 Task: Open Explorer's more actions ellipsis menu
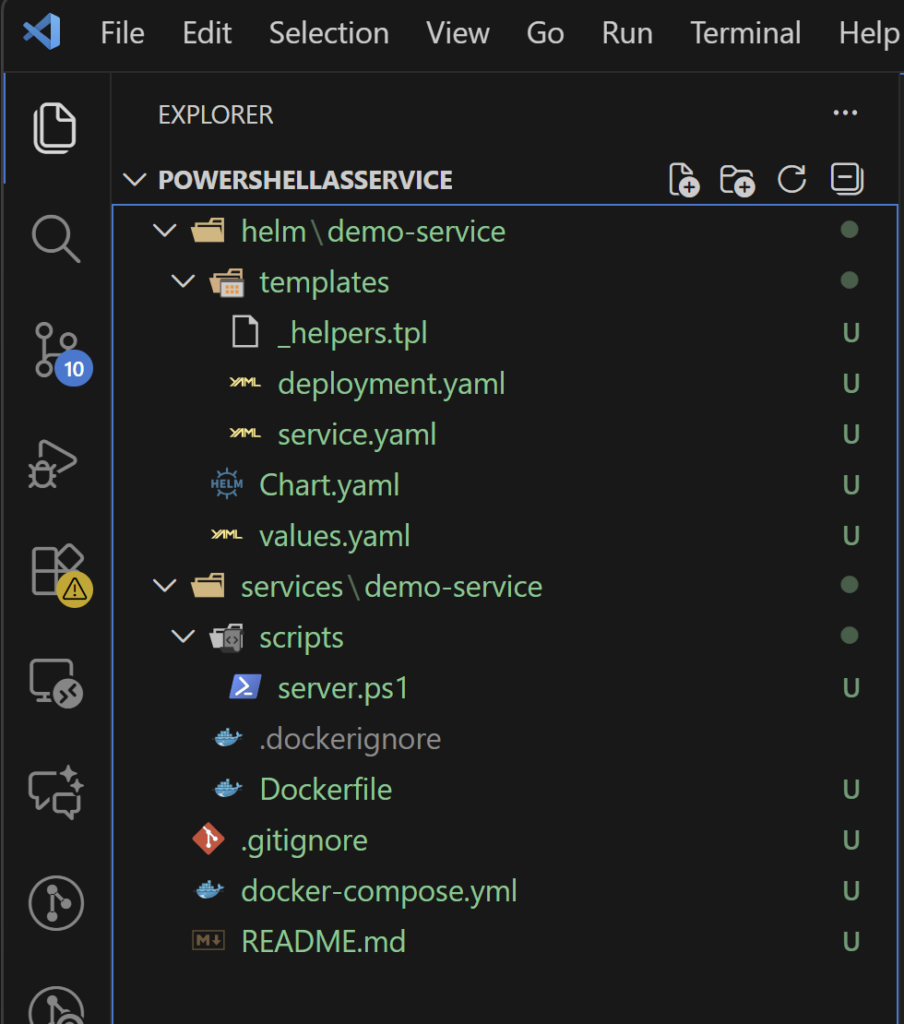(x=845, y=114)
